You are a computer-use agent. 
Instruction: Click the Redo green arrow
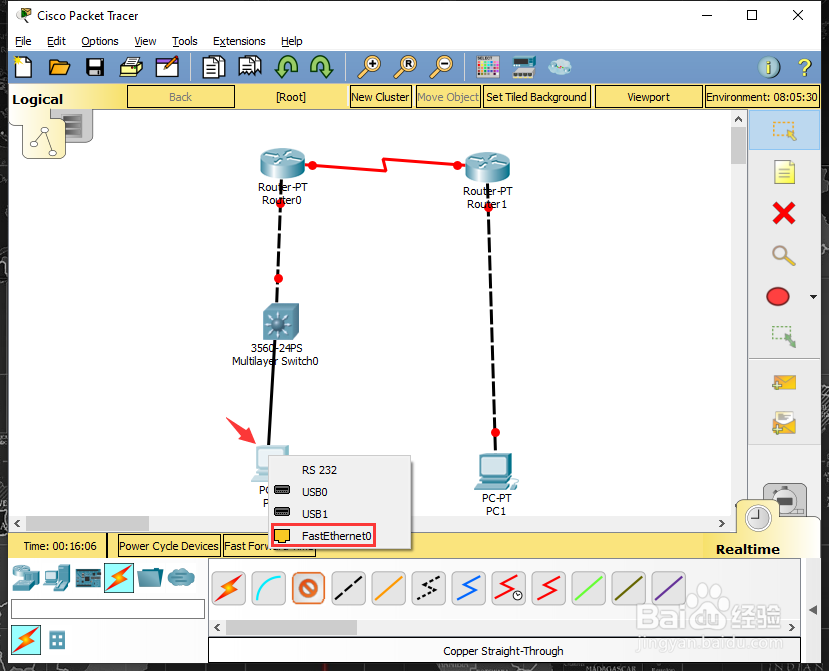pyautogui.click(x=321, y=67)
